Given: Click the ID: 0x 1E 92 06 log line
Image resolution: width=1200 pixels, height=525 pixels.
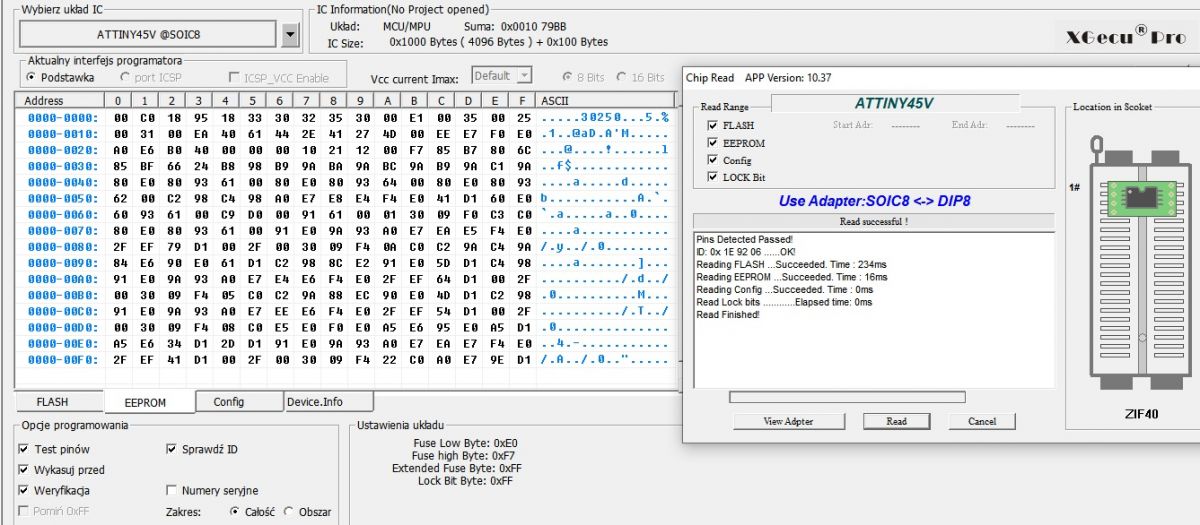Looking at the screenshot, I should 746,252.
